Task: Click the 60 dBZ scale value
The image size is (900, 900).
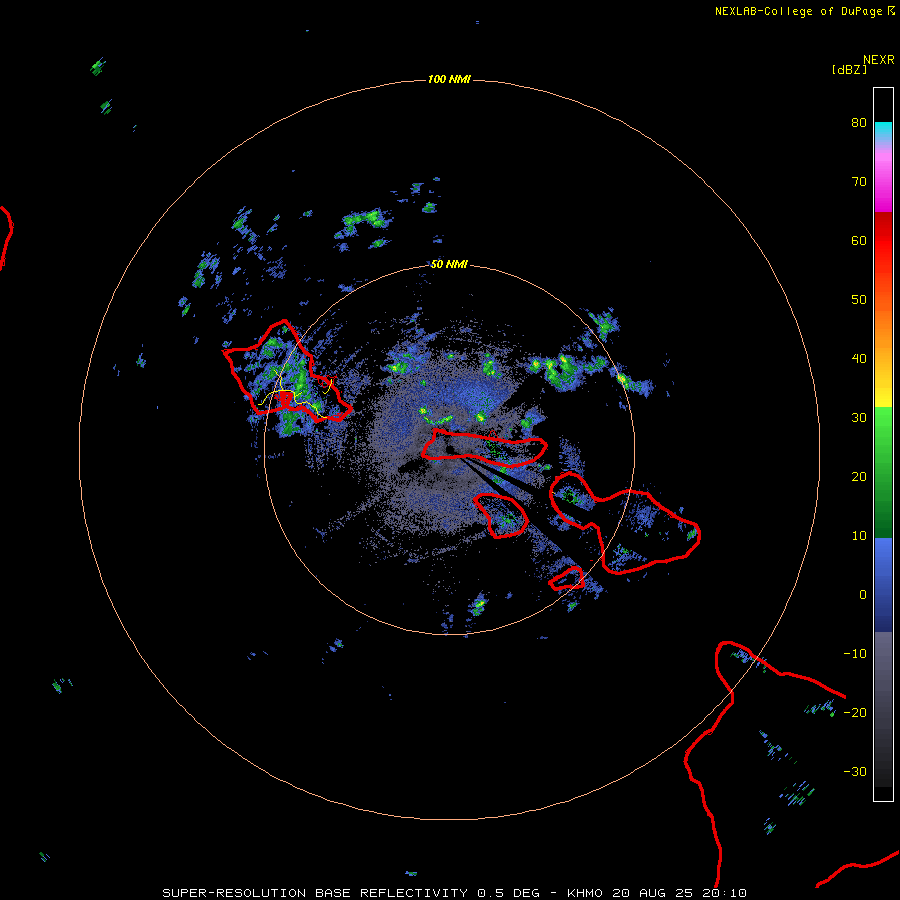Action: 859,240
